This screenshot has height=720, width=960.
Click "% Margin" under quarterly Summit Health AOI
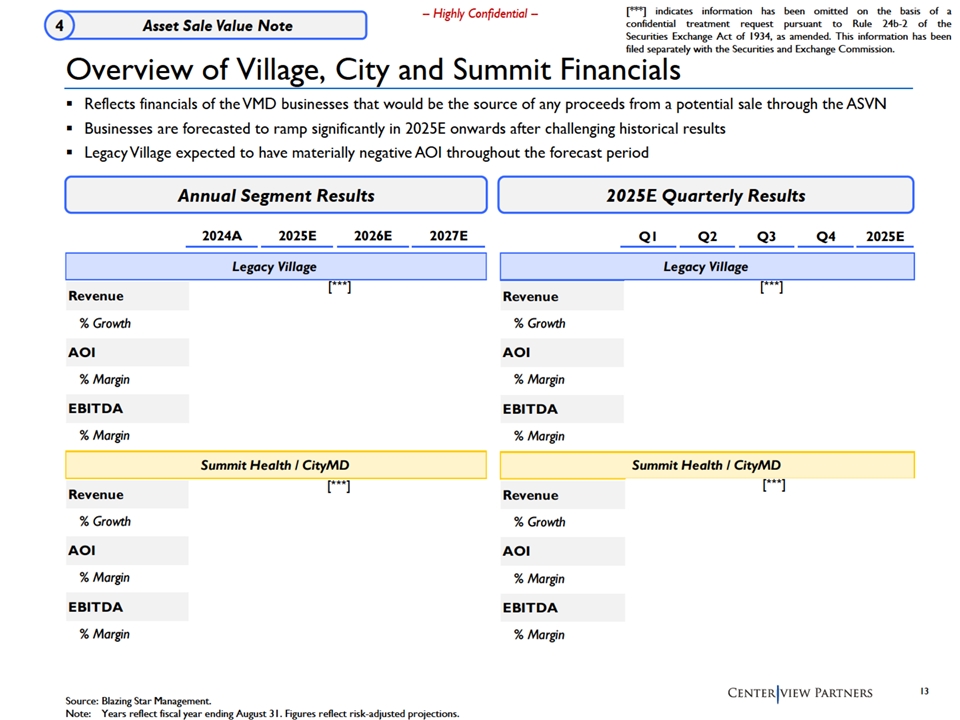539,579
